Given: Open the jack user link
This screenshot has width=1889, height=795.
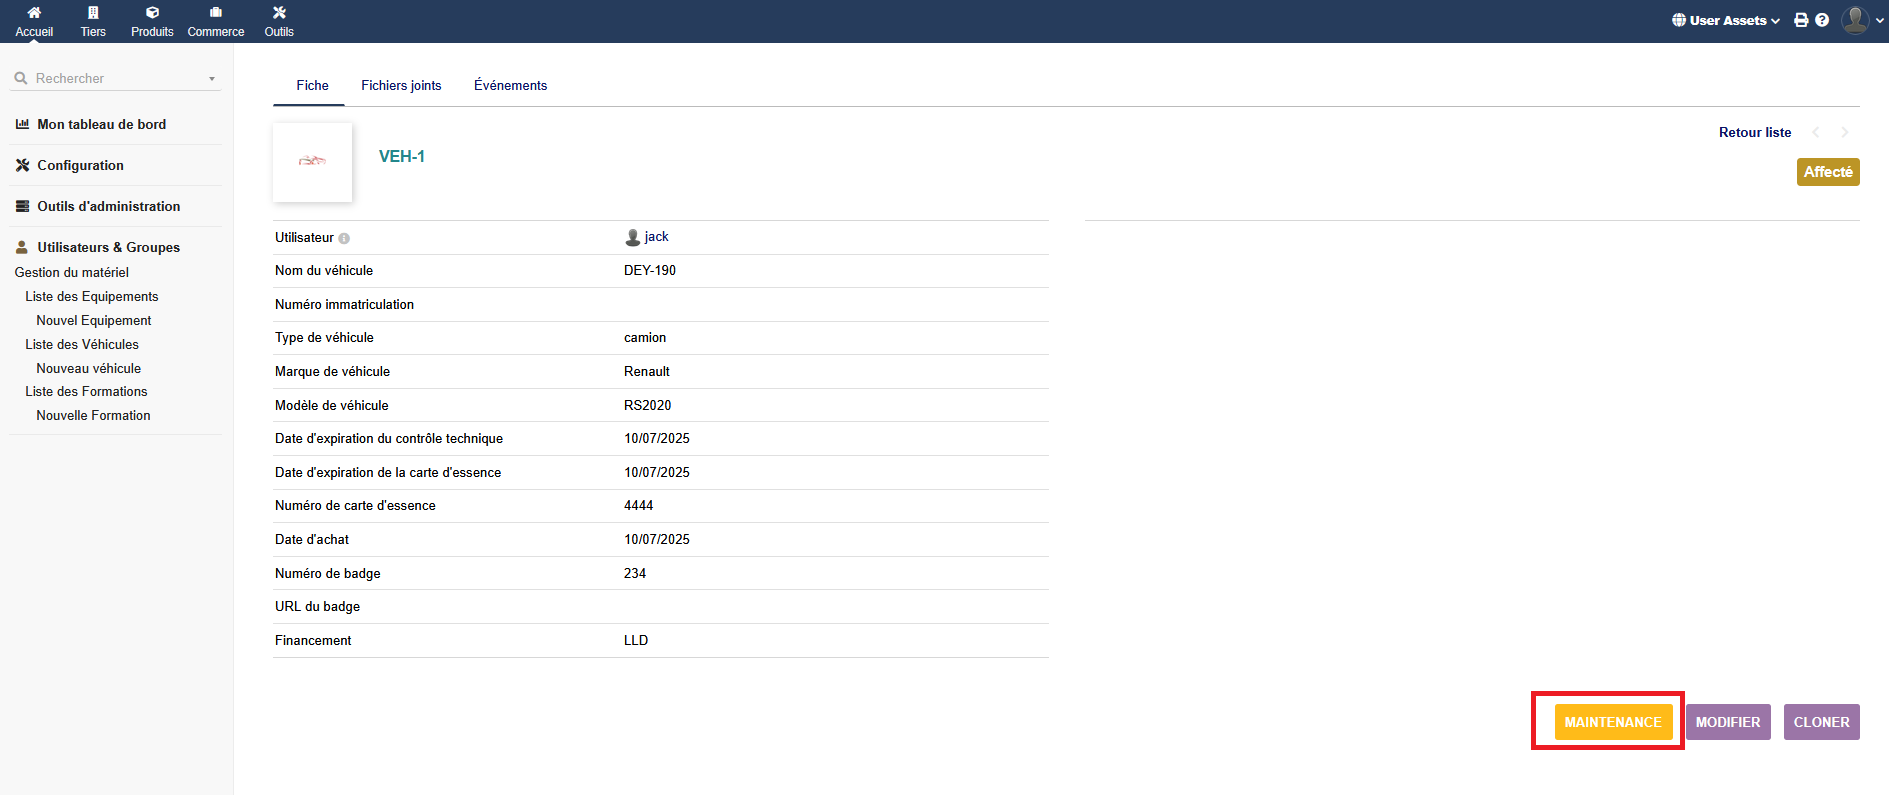Looking at the screenshot, I should (656, 237).
